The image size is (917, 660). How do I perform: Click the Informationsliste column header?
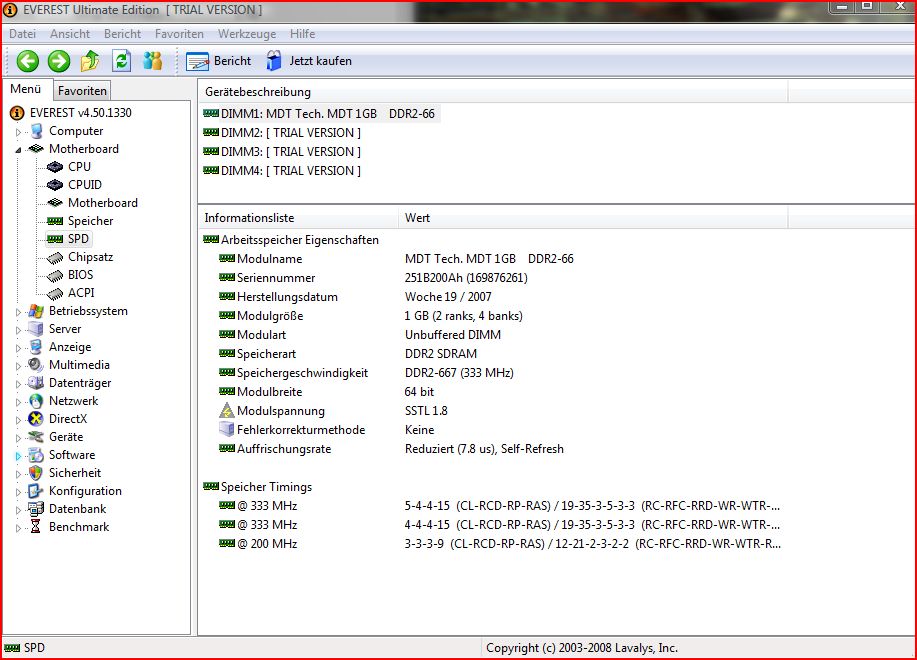(x=298, y=218)
